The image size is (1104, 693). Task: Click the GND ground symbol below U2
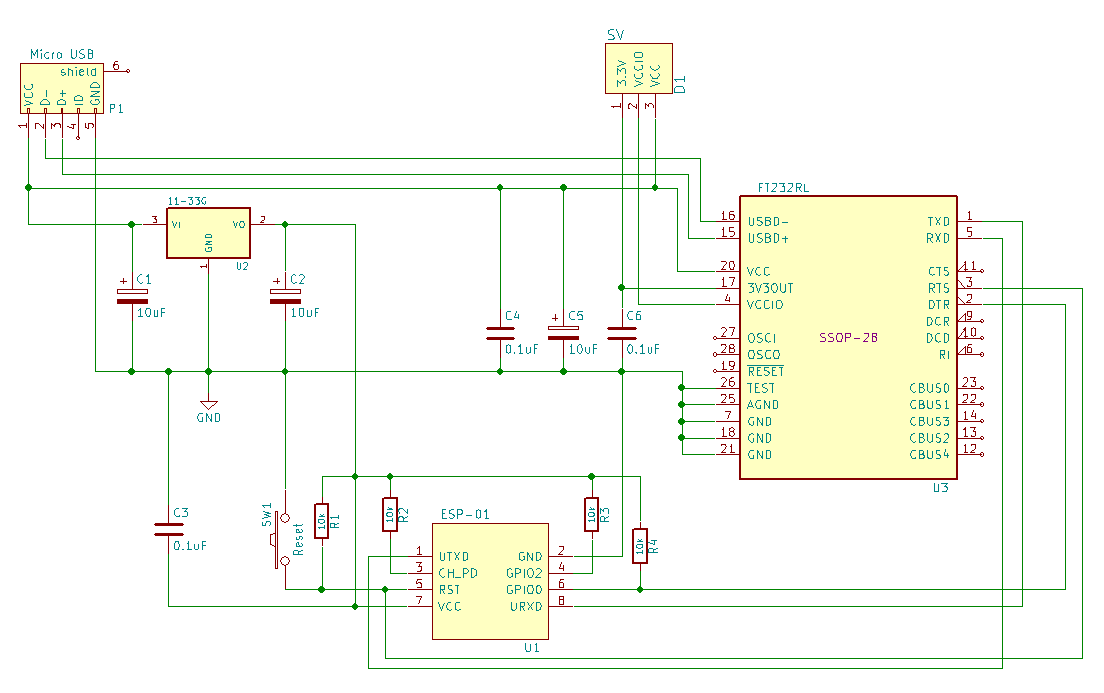pyautogui.click(x=208, y=405)
